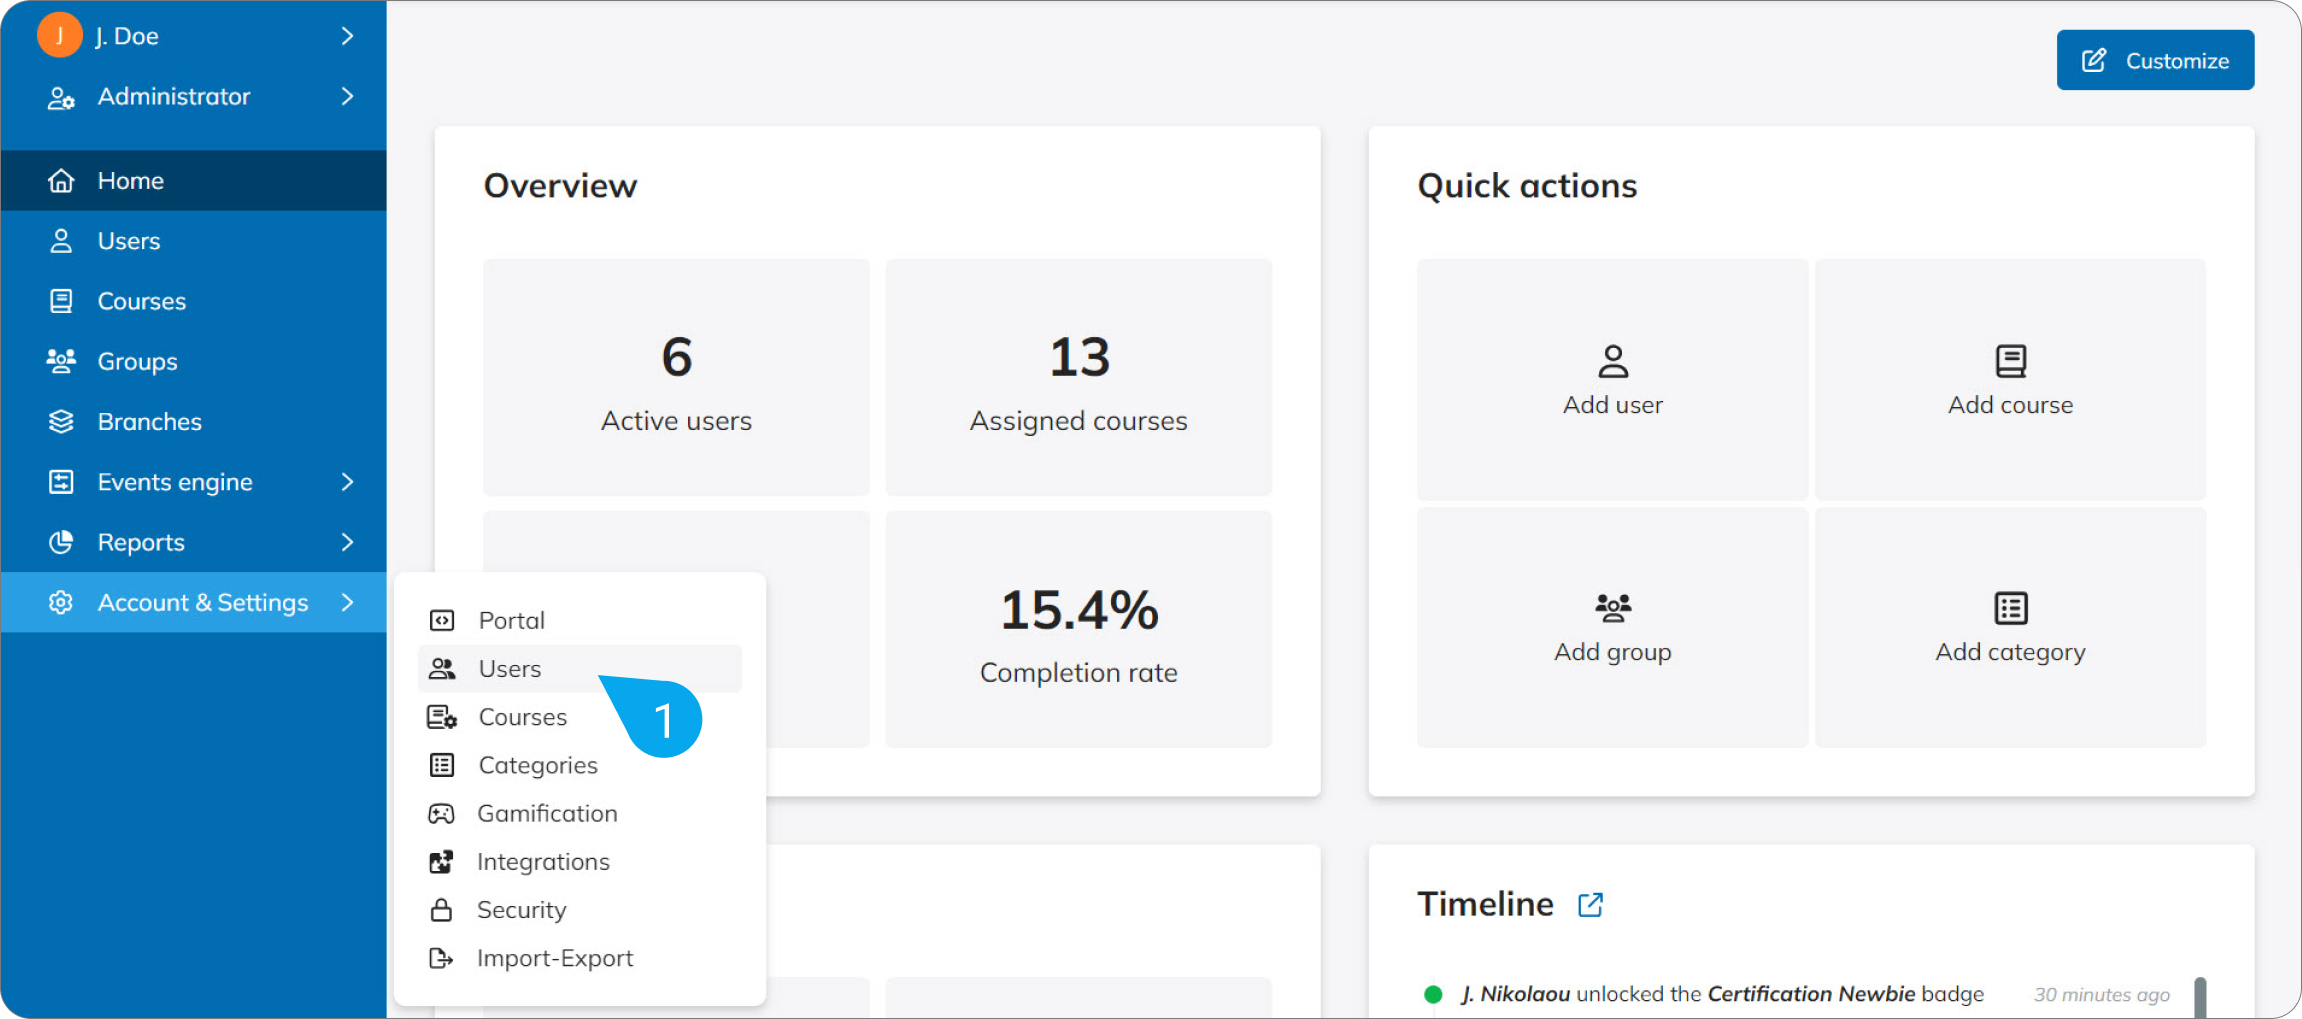Click the Add user person icon
This screenshot has width=2302, height=1019.
pyautogui.click(x=1613, y=361)
